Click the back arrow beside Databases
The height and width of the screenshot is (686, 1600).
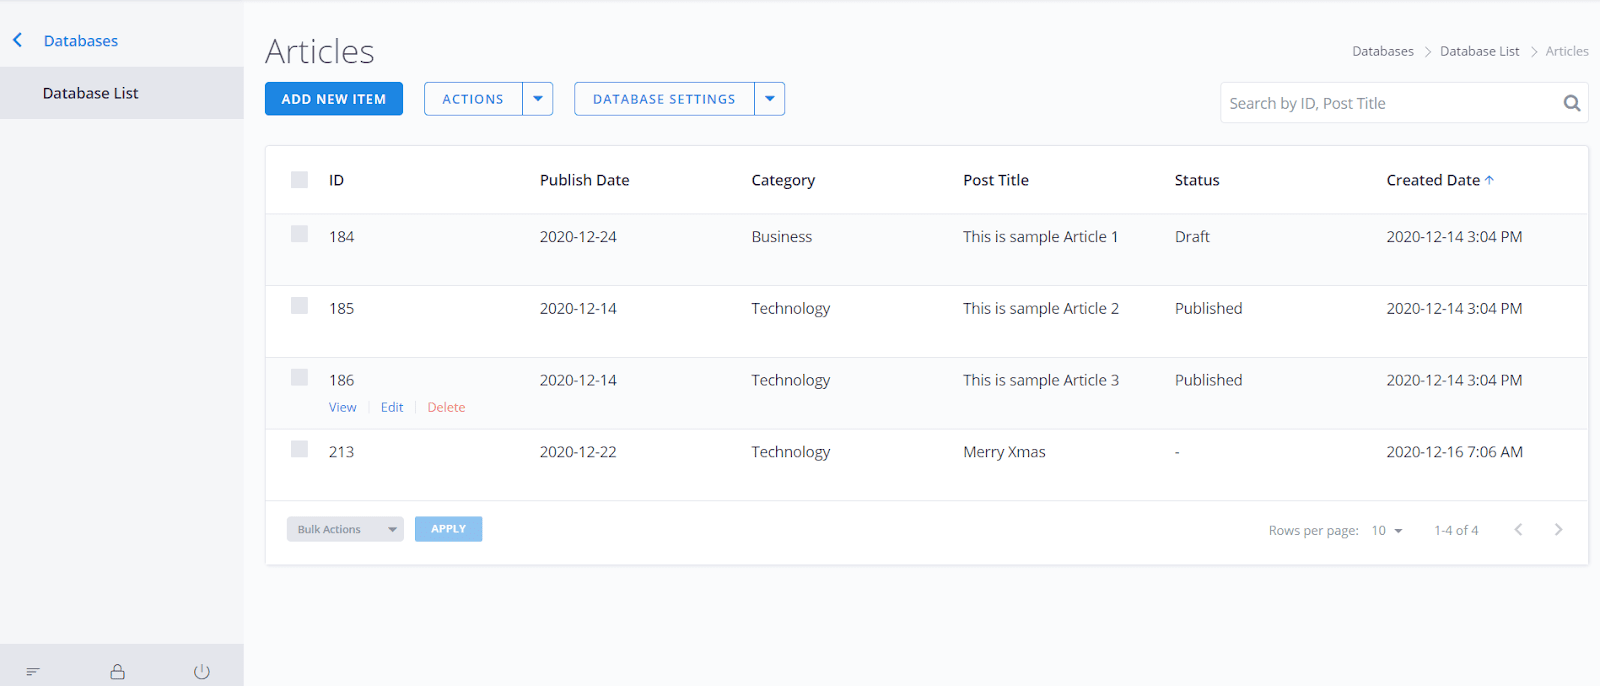click(17, 40)
